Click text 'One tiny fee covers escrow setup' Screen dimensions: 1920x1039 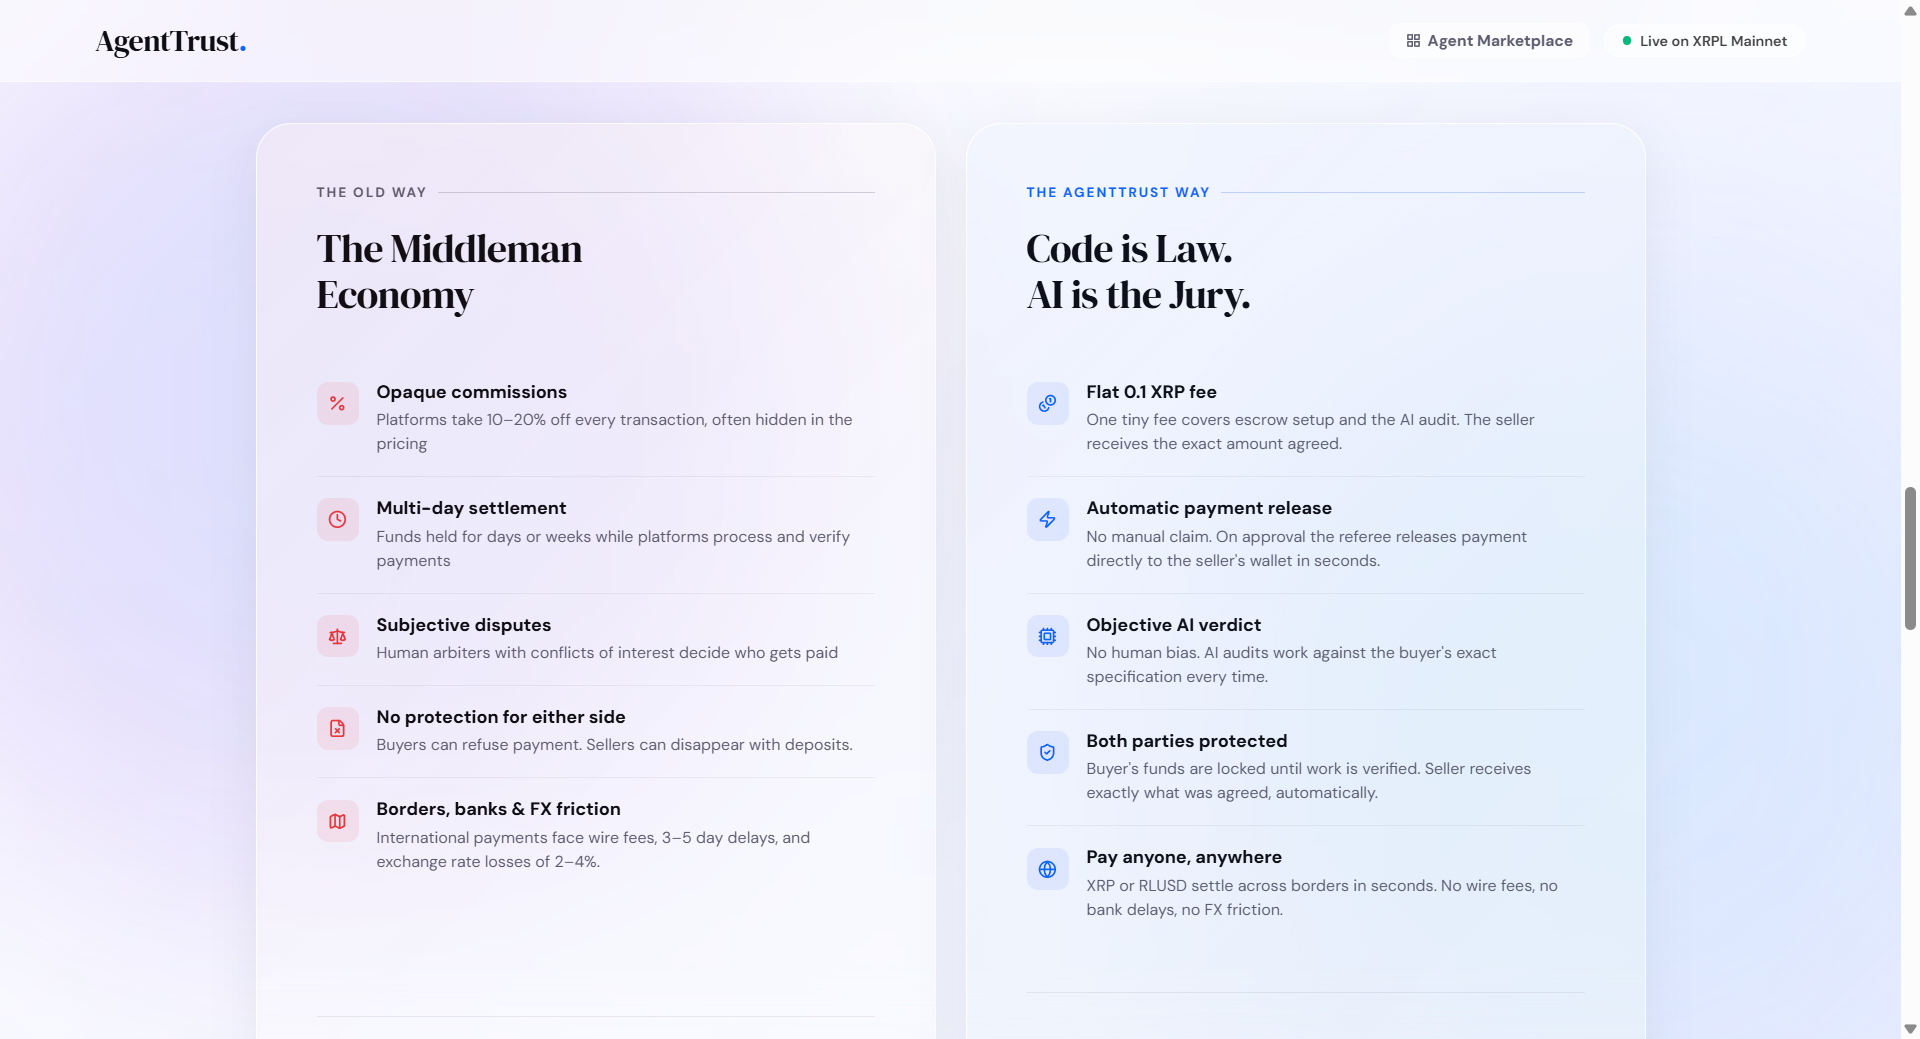(x=1210, y=420)
